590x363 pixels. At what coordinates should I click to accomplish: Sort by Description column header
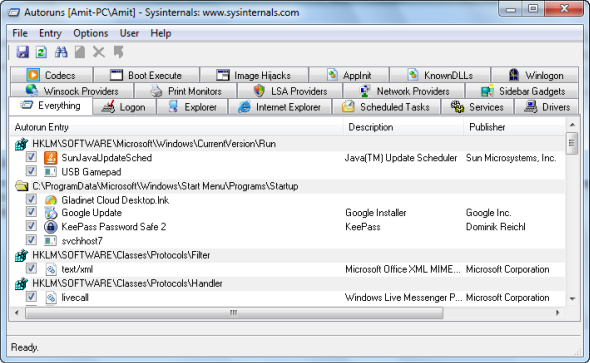coord(404,127)
